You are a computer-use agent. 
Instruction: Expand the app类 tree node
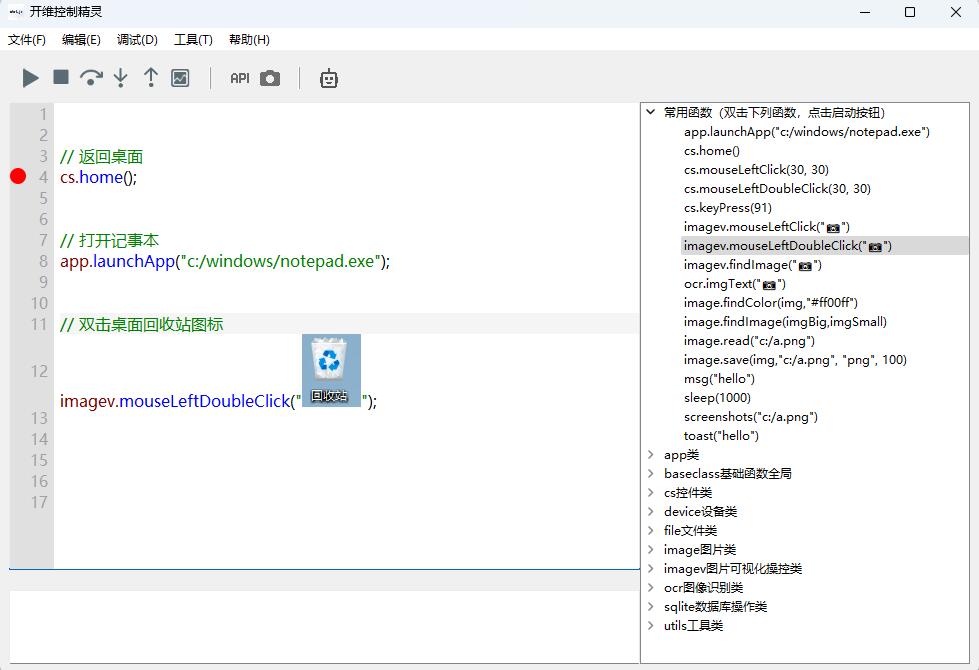(x=651, y=455)
